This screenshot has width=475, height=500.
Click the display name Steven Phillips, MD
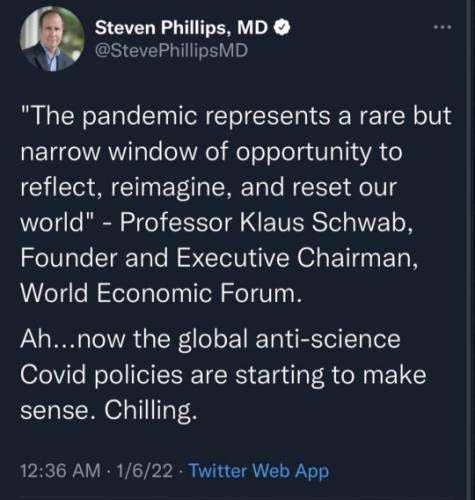[181, 28]
